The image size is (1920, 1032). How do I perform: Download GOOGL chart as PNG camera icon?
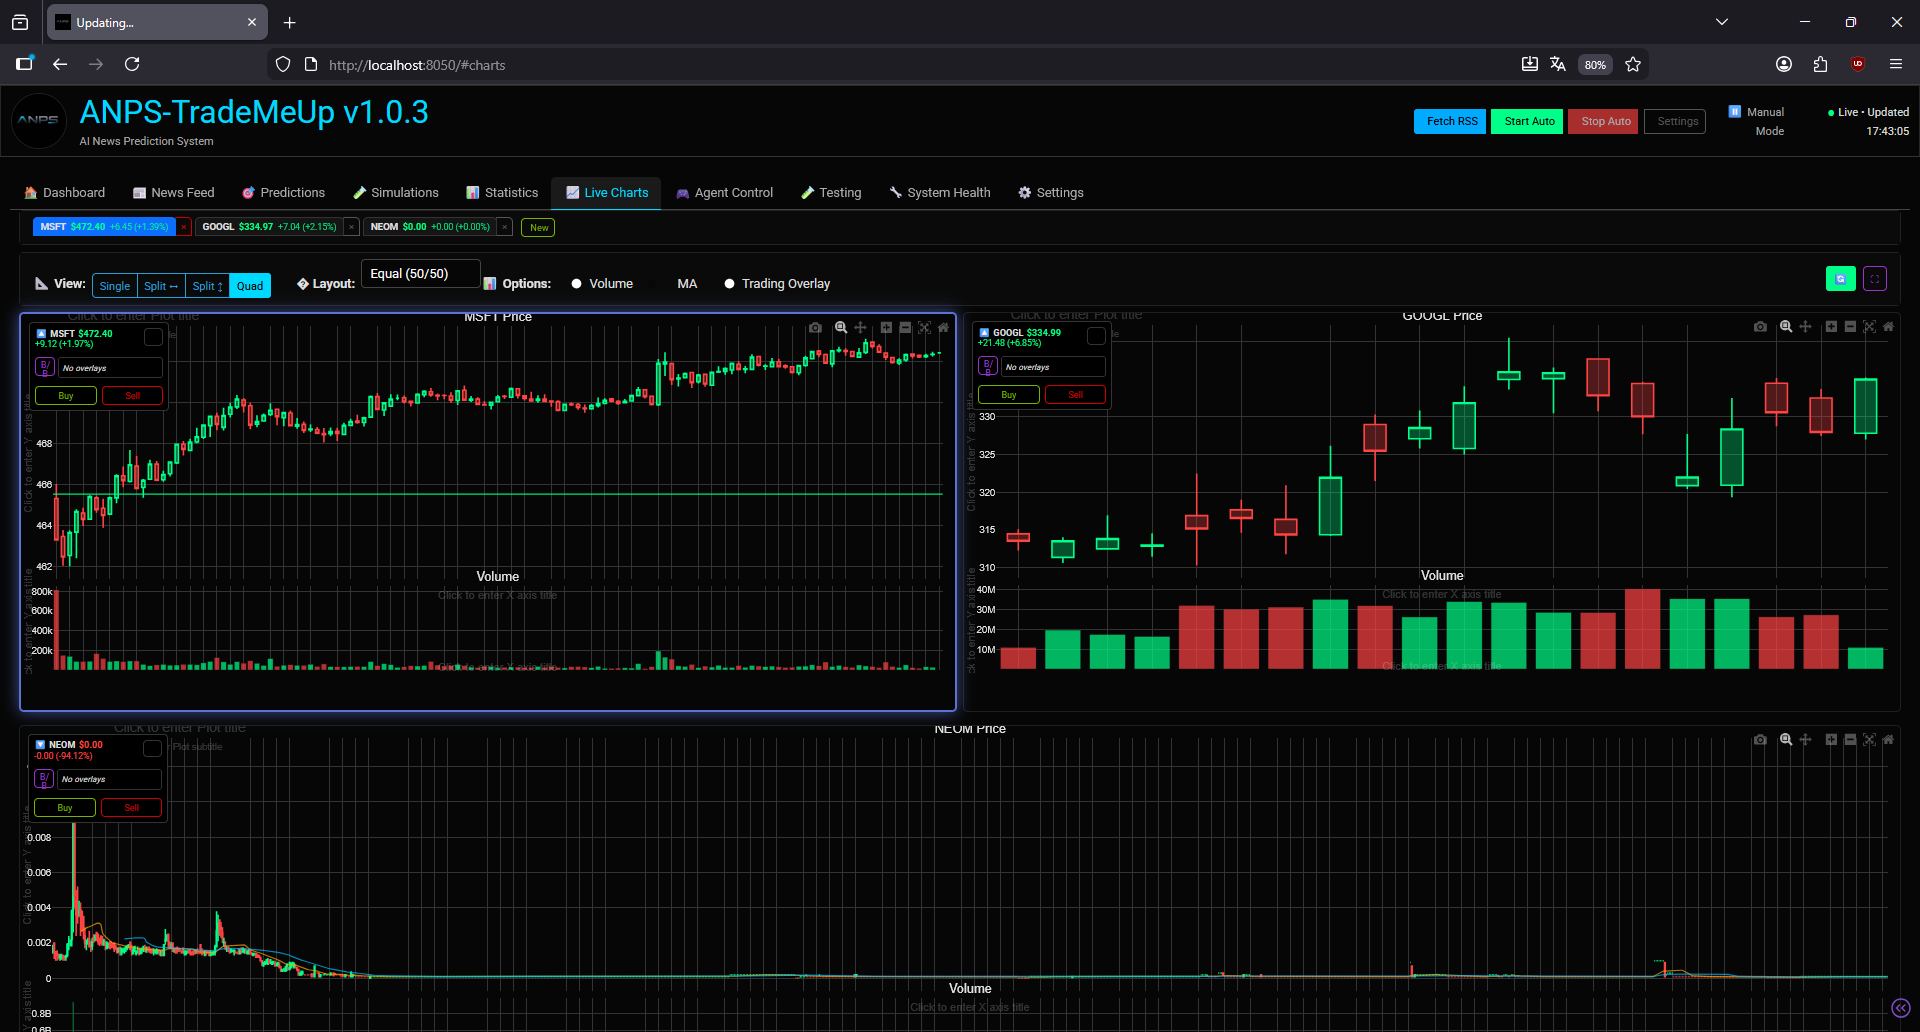pyautogui.click(x=1760, y=327)
